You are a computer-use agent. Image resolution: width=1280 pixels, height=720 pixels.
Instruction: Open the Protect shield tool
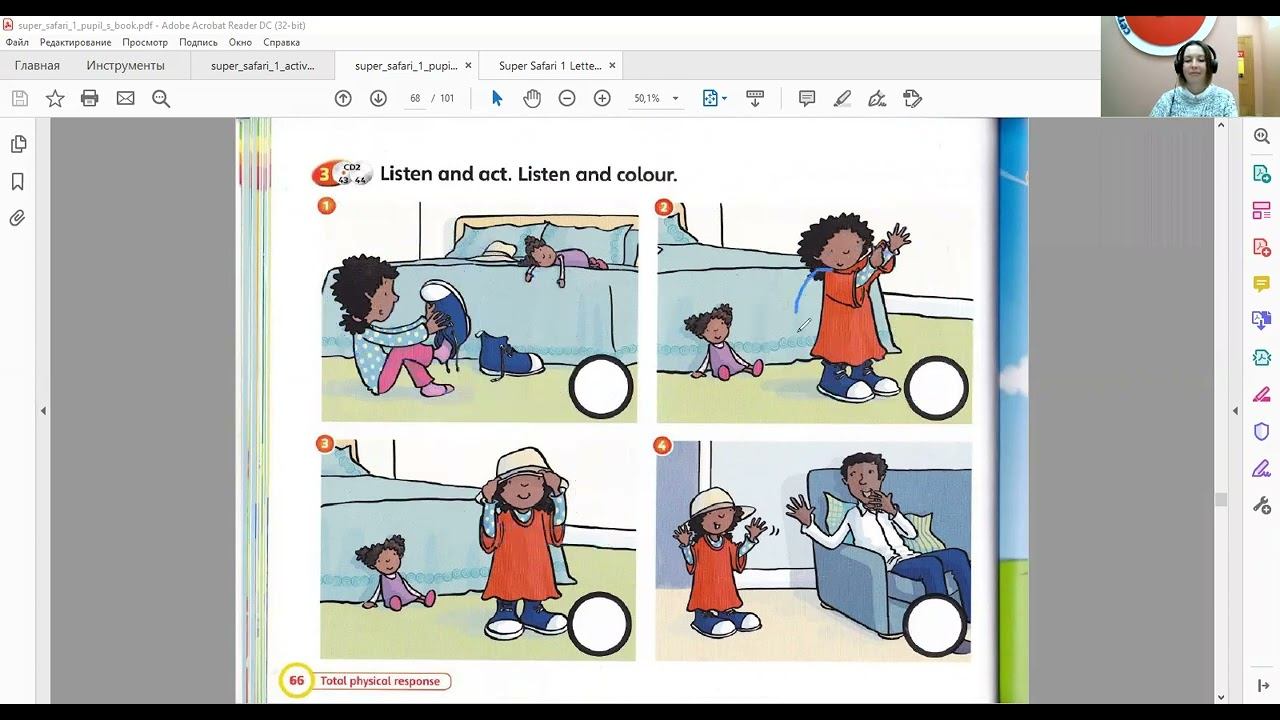1262,431
